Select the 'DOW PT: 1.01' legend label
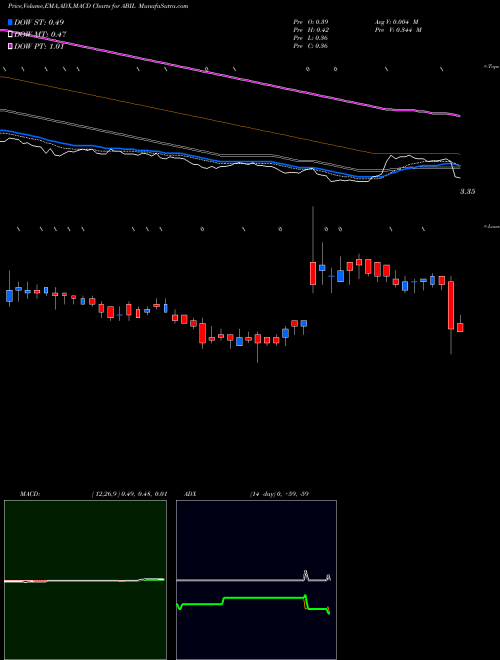This screenshot has height=660, width=500. pyautogui.click(x=39, y=47)
